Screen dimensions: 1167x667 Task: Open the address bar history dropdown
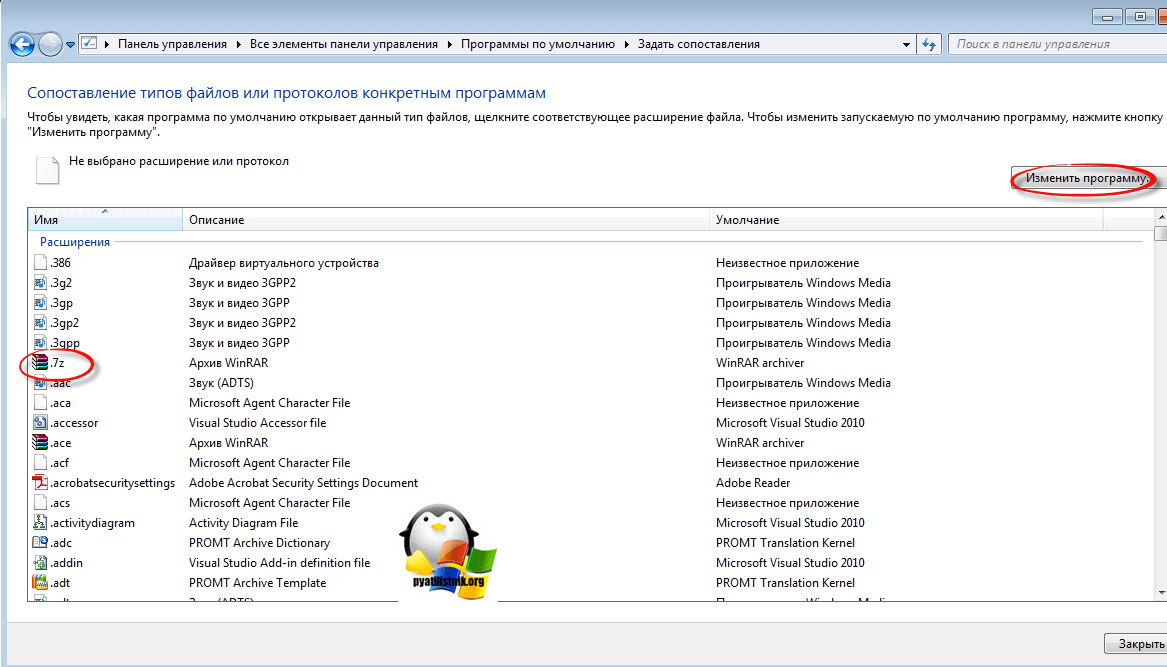pos(906,44)
